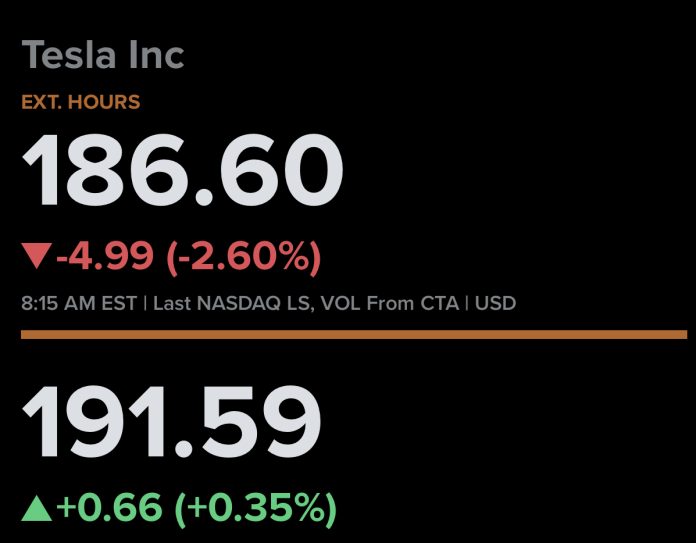Click the 8:15 AM timestamp
The image size is (696, 543).
(63, 302)
